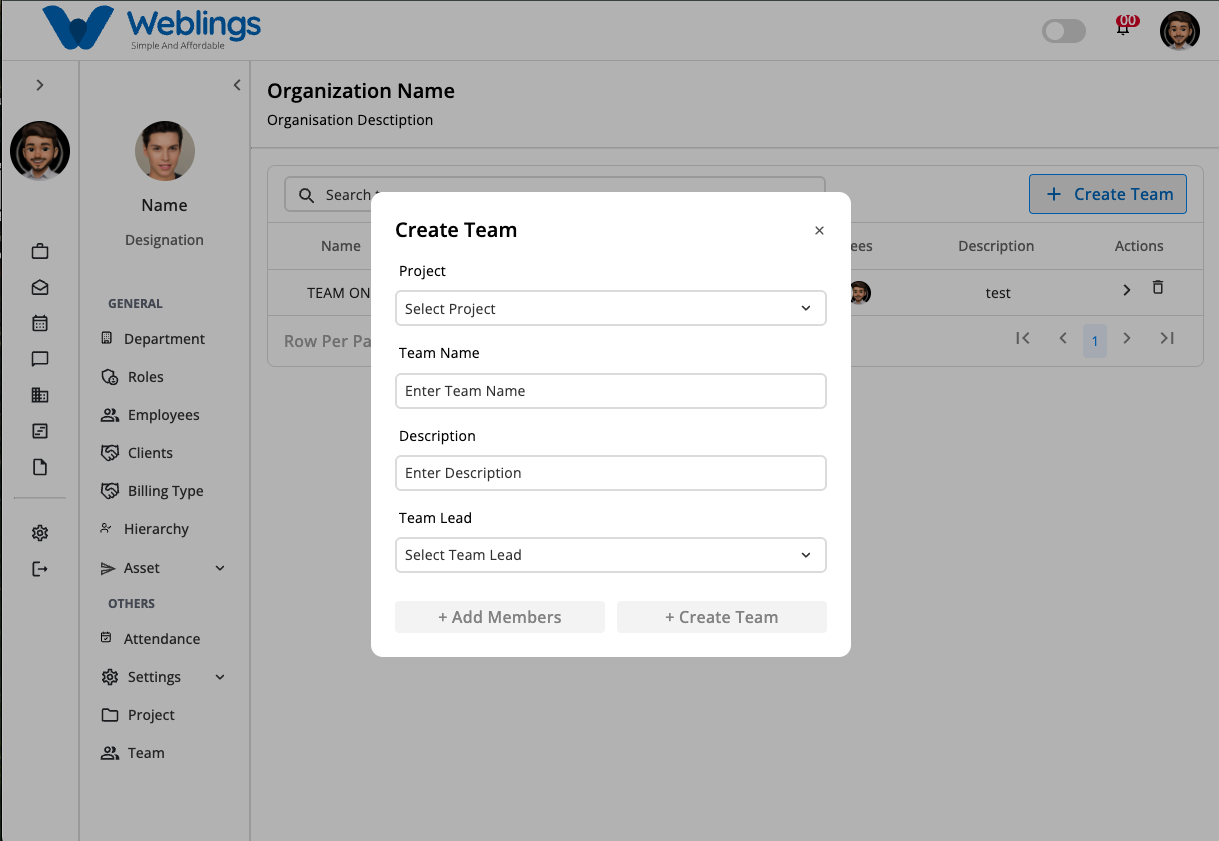Click the Enter Team Name field

coord(611,391)
